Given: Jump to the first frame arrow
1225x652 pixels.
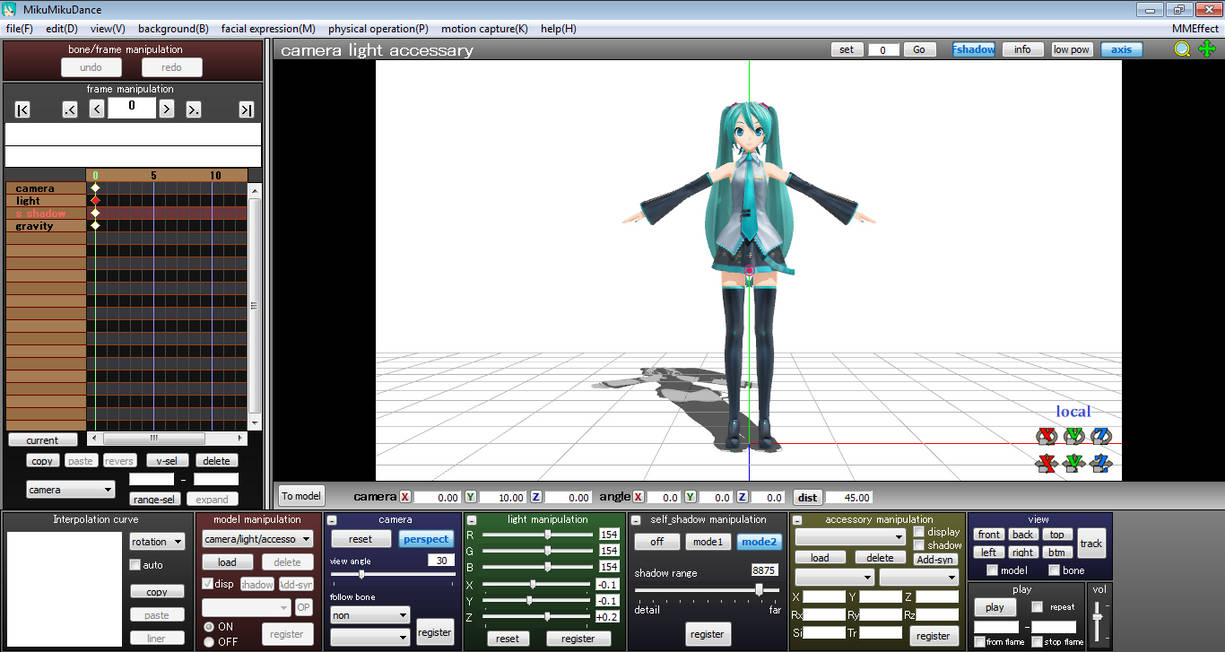Looking at the screenshot, I should click(23, 110).
